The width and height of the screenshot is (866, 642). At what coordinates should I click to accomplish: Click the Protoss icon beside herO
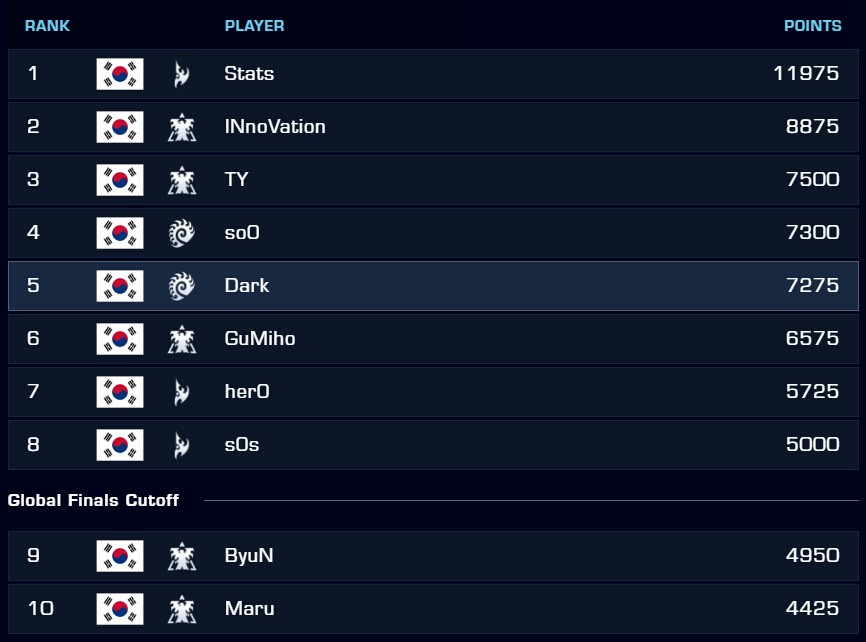[x=182, y=392]
